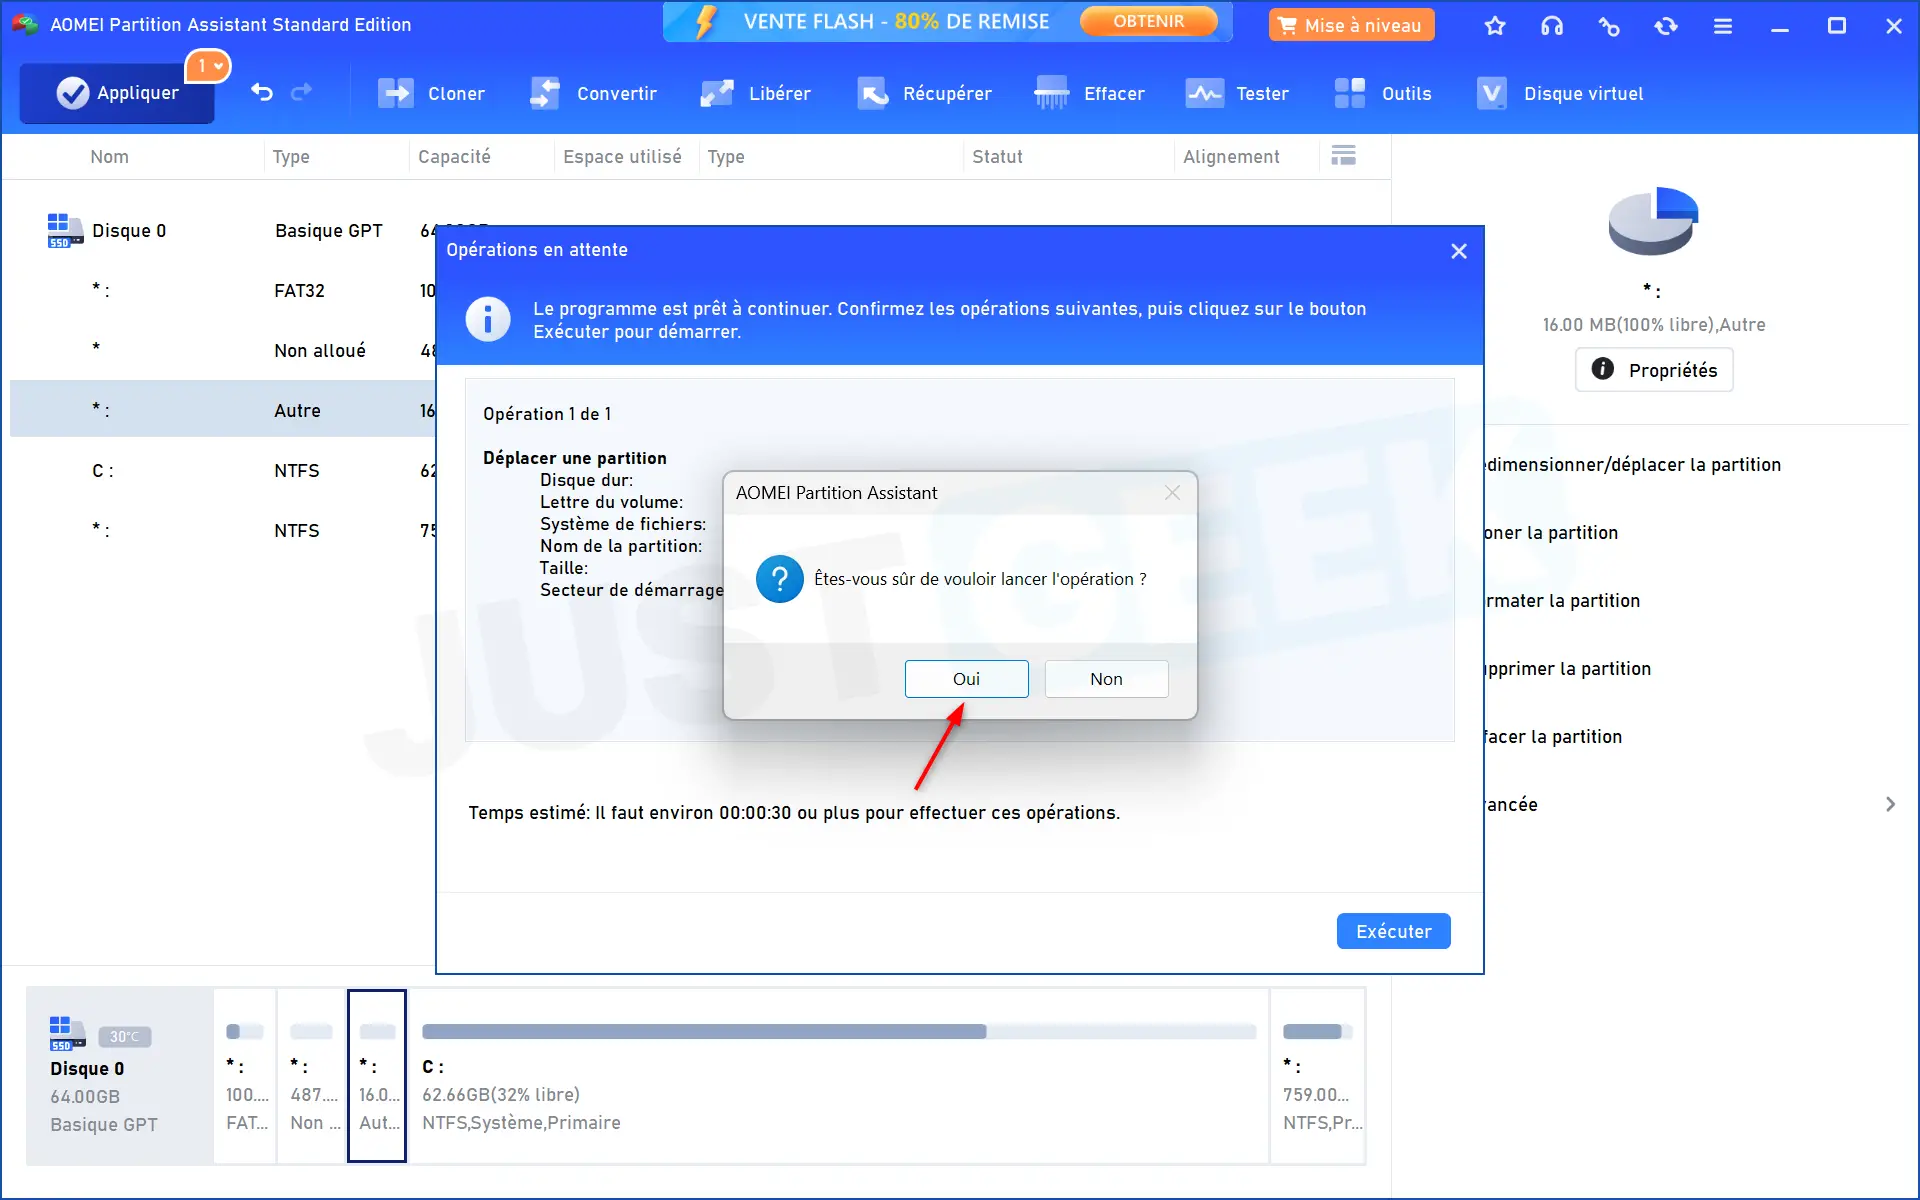The image size is (1920, 1200).
Task: Choose the Effacer la partition option
Action: coord(1553,737)
